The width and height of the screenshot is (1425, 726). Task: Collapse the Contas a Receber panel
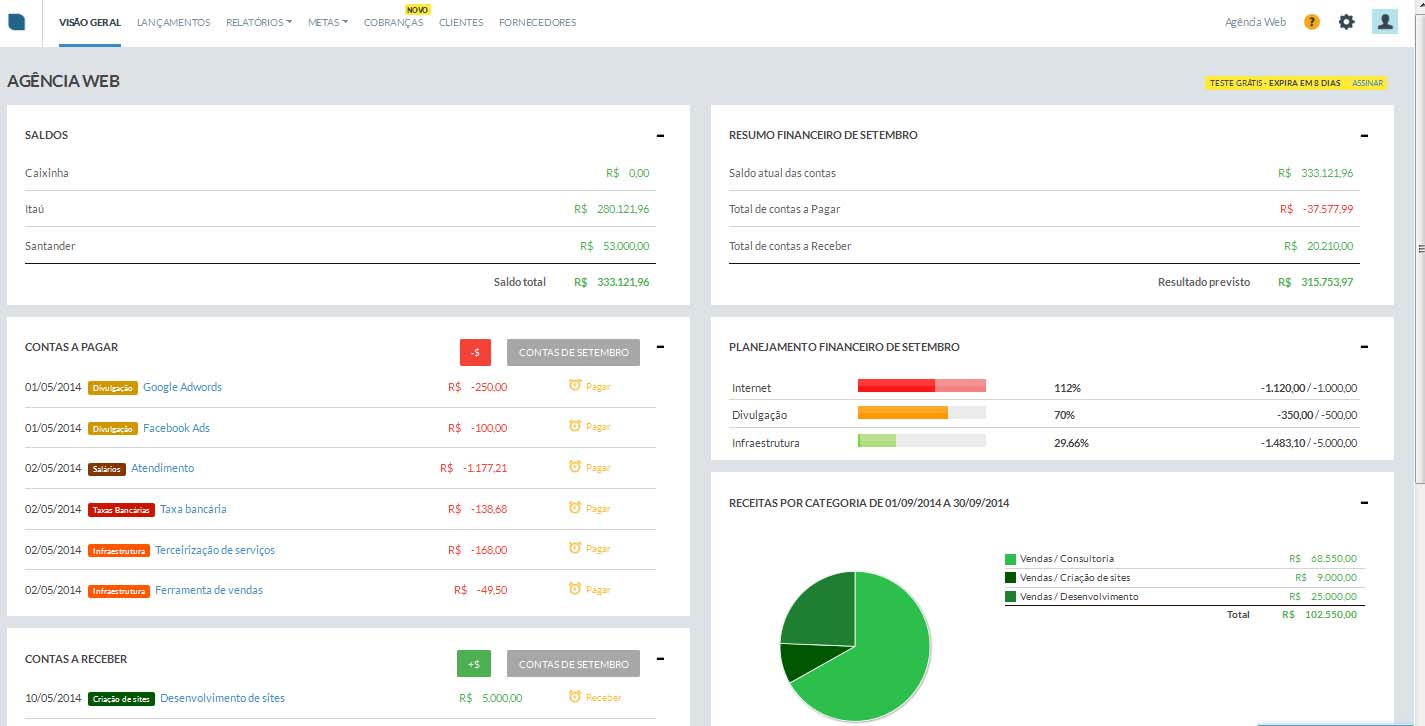tap(660, 659)
